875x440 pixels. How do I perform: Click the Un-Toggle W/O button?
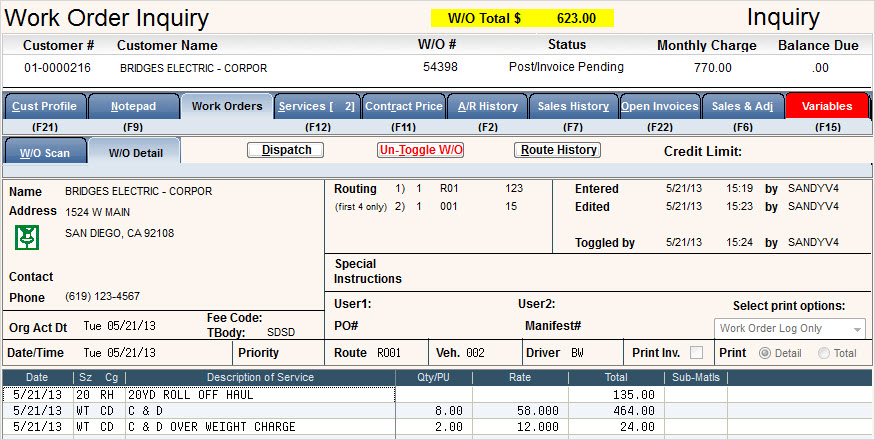pyautogui.click(x=421, y=150)
